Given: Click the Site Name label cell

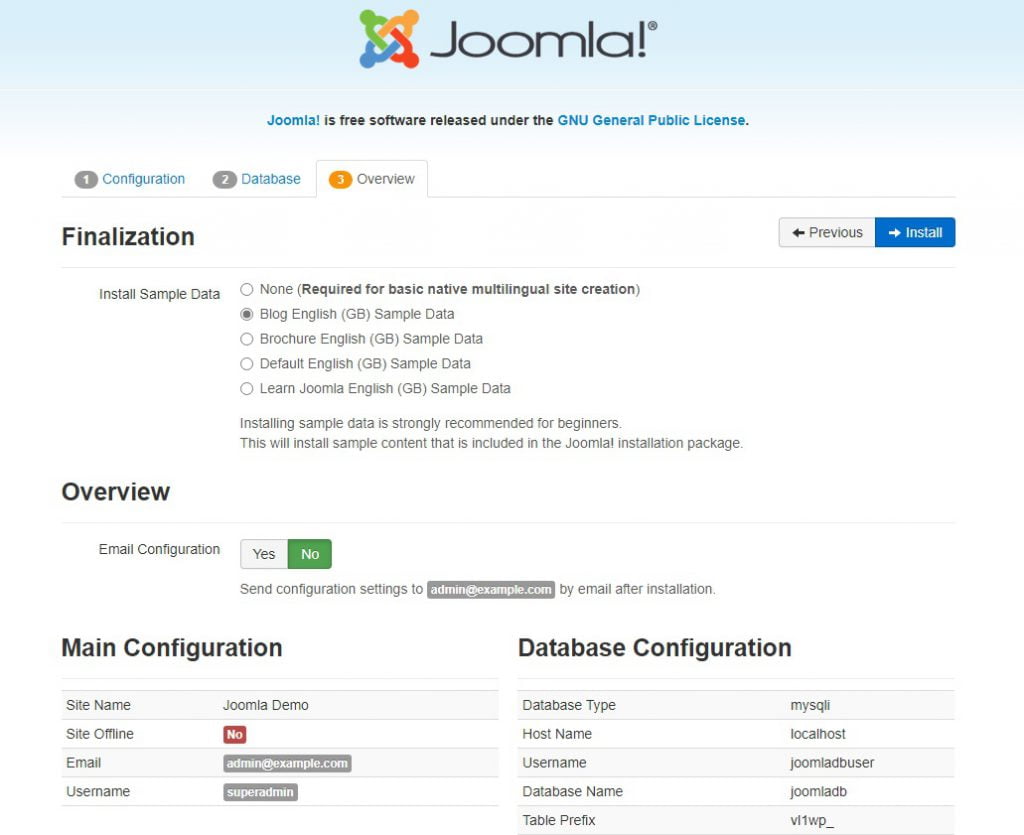Looking at the screenshot, I should point(98,705).
